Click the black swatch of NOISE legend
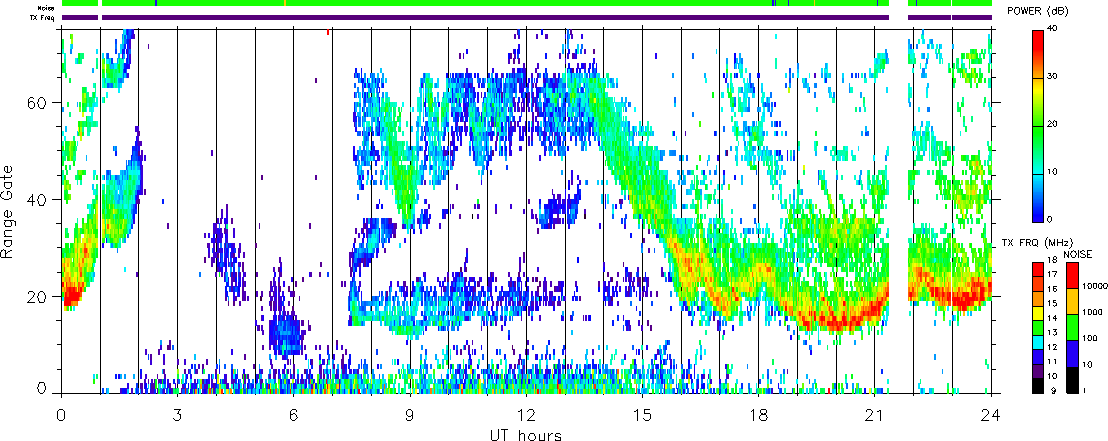 1072,380
